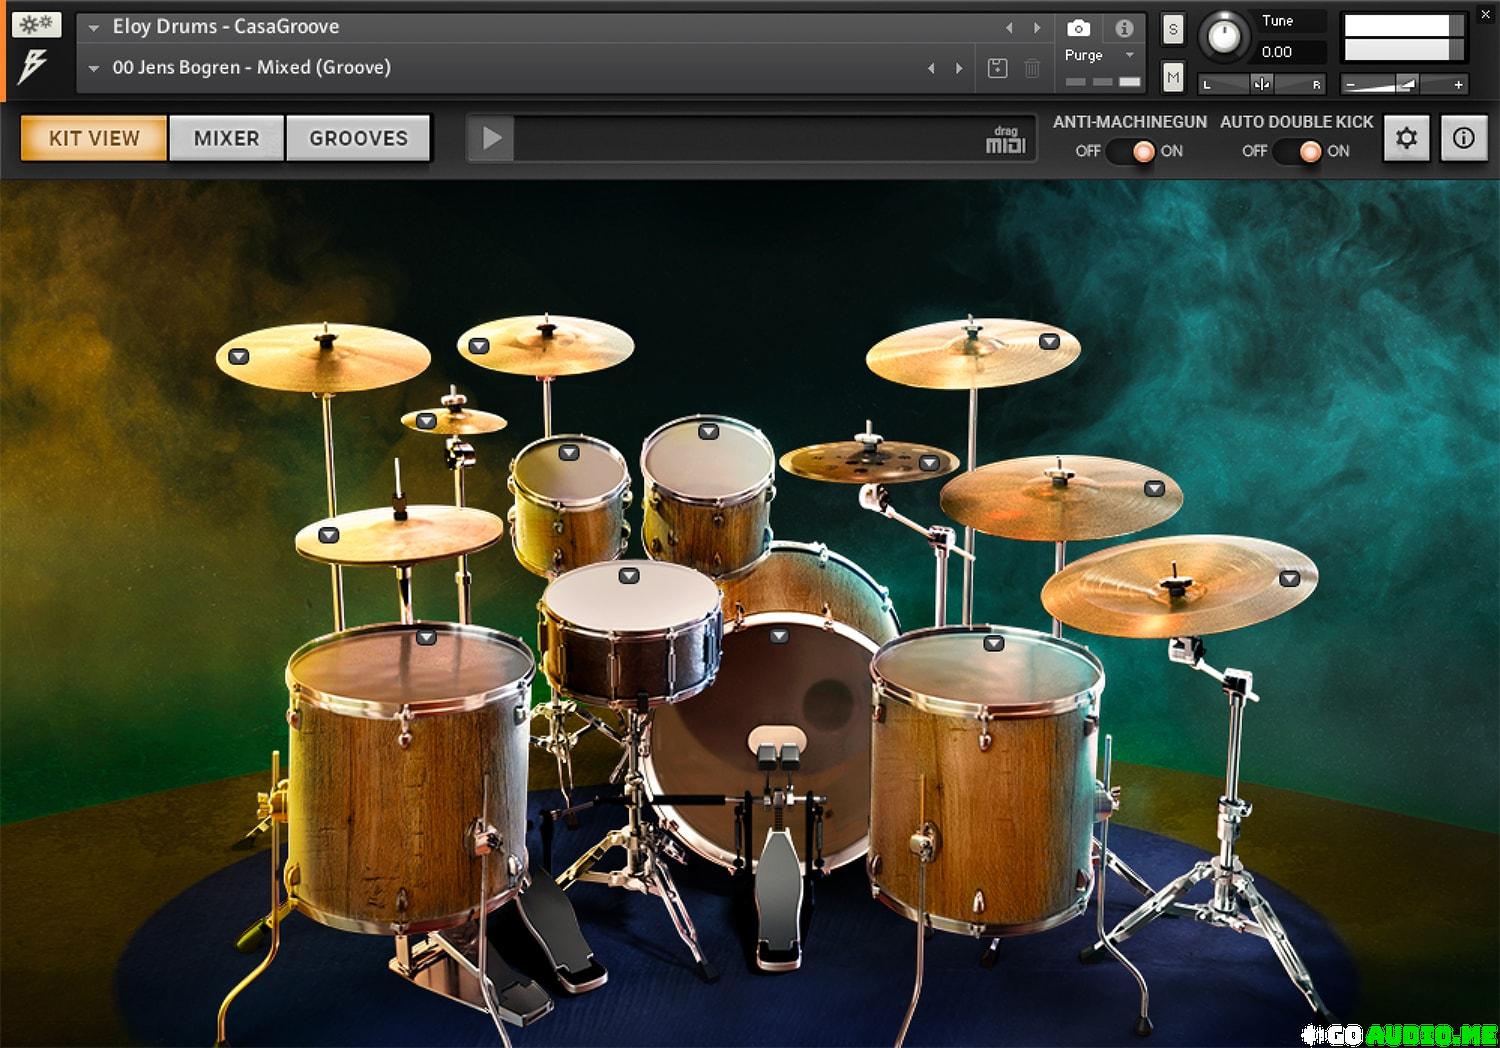This screenshot has height=1048, width=1500.
Task: Open the instrument edit wrench icon
Action: pyautogui.click(x=37, y=24)
